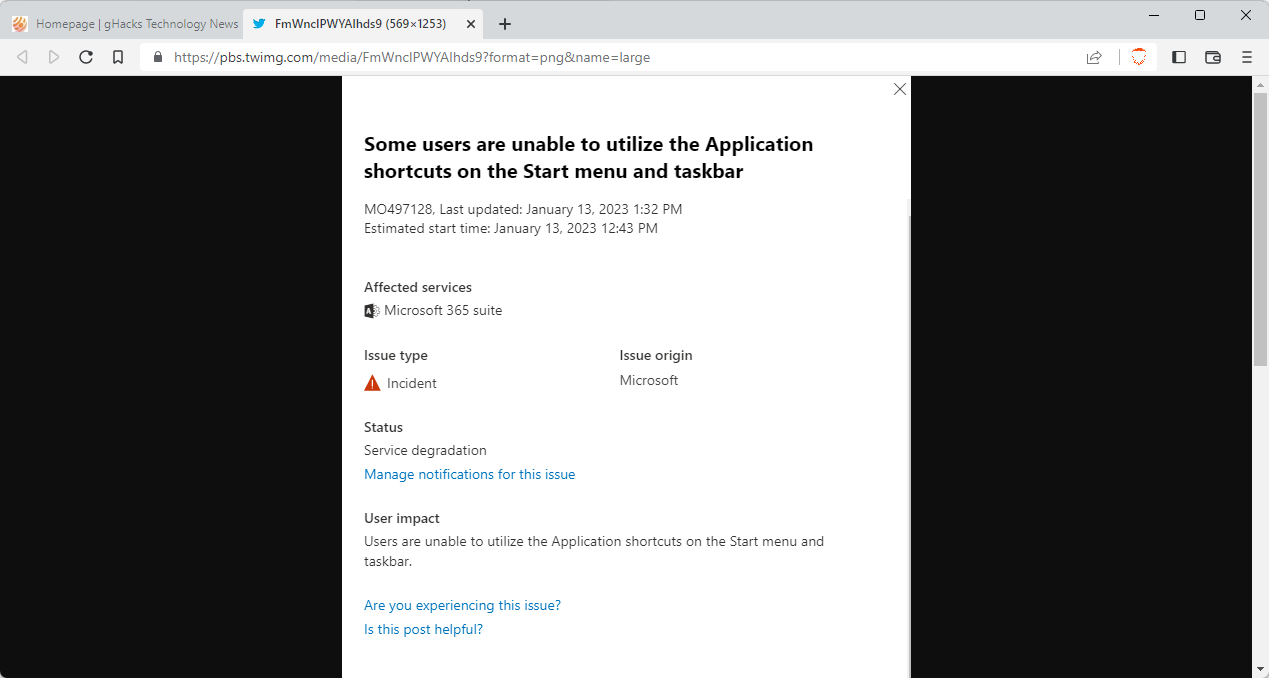This screenshot has height=678, width=1269.
Task: Open the browser main menu
Action: [1247, 58]
